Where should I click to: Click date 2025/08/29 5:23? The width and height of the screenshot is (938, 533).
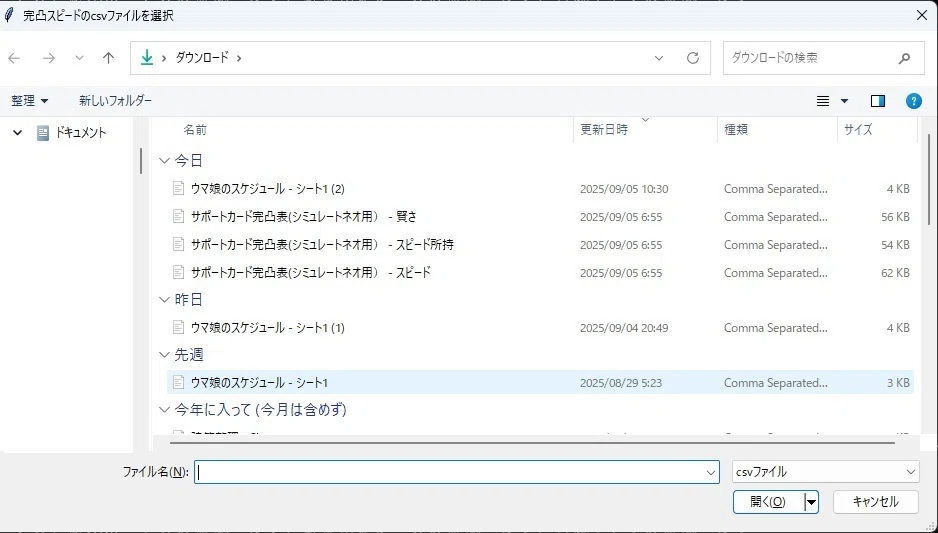point(621,383)
